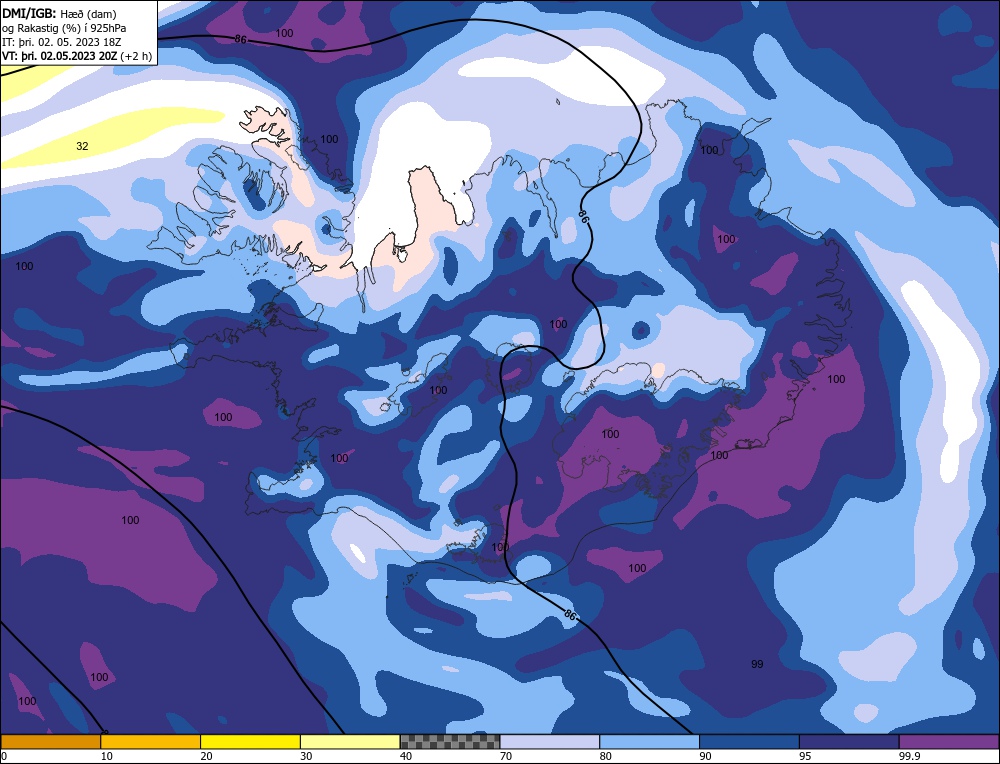Click the '99.9' legend tick label

click(908, 756)
